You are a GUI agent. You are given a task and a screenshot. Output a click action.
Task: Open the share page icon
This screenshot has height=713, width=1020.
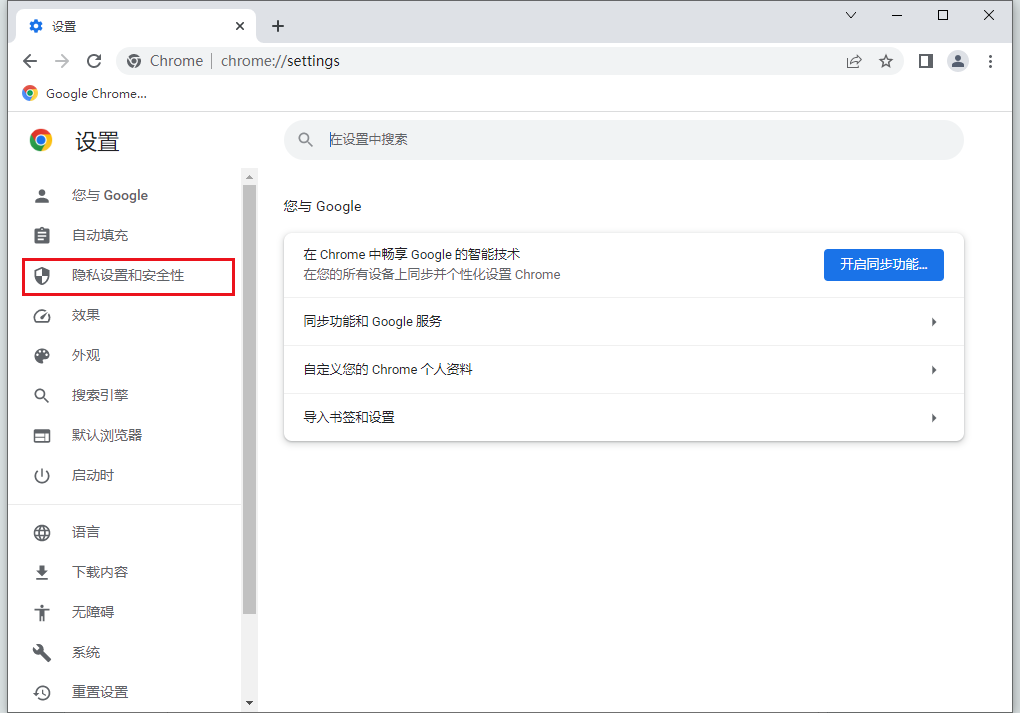pyautogui.click(x=854, y=61)
